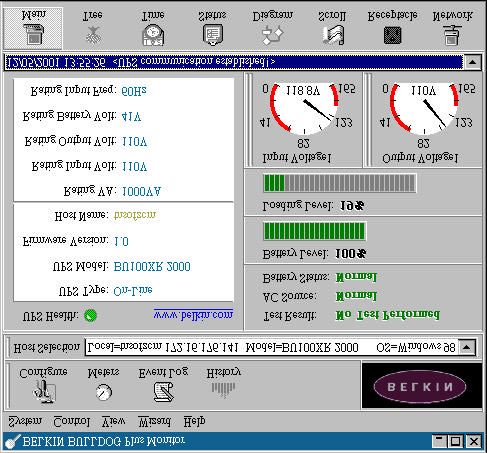Maximize the Belkin Bulldog Plus Monitor window
Image resolution: width=487 pixels, height=453 pixels.
455,441
